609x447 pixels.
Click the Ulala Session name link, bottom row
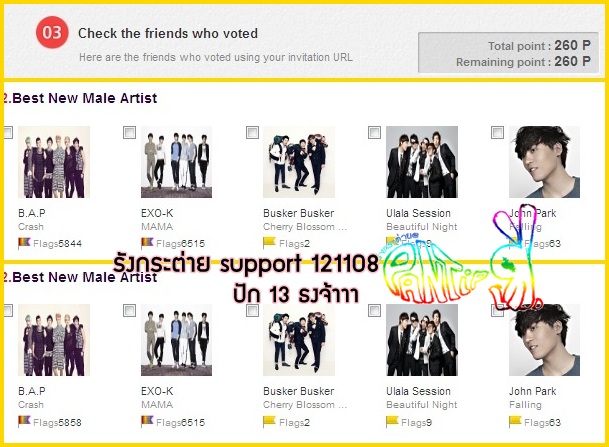coord(418,391)
